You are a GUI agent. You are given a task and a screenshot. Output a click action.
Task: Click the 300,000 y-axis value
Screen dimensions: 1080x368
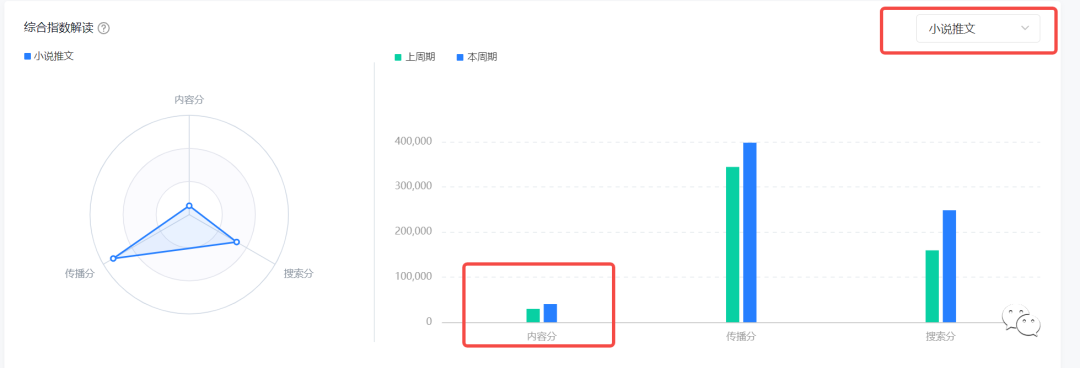[413, 187]
